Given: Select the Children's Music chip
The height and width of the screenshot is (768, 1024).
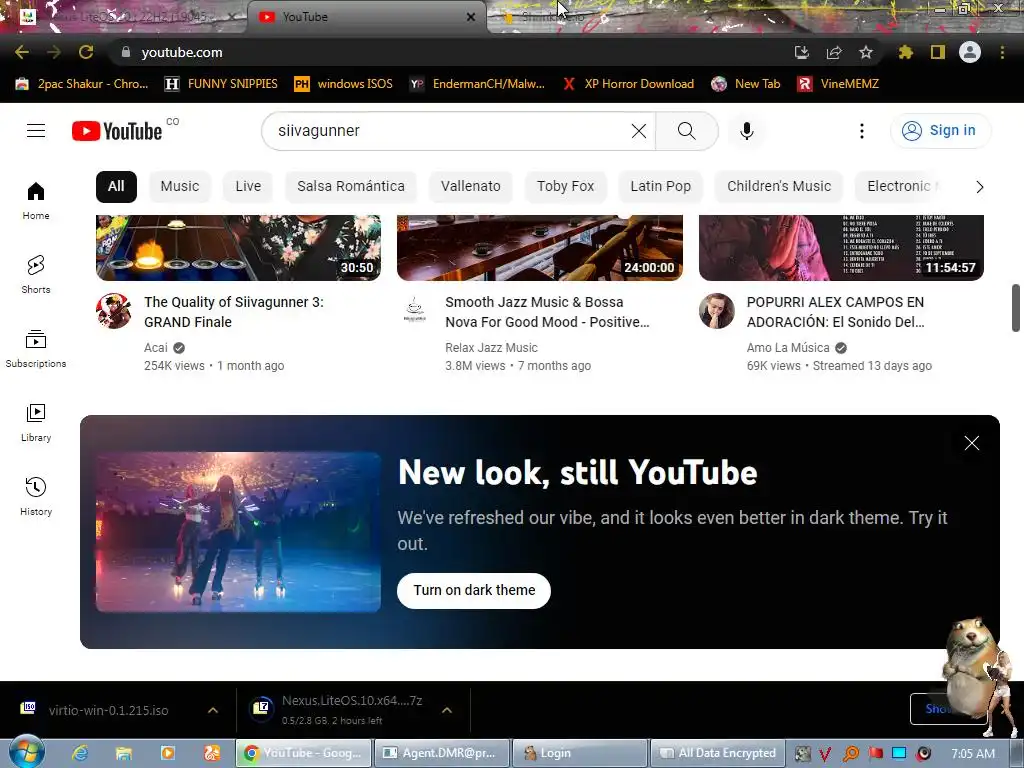Looking at the screenshot, I should pos(779,187).
